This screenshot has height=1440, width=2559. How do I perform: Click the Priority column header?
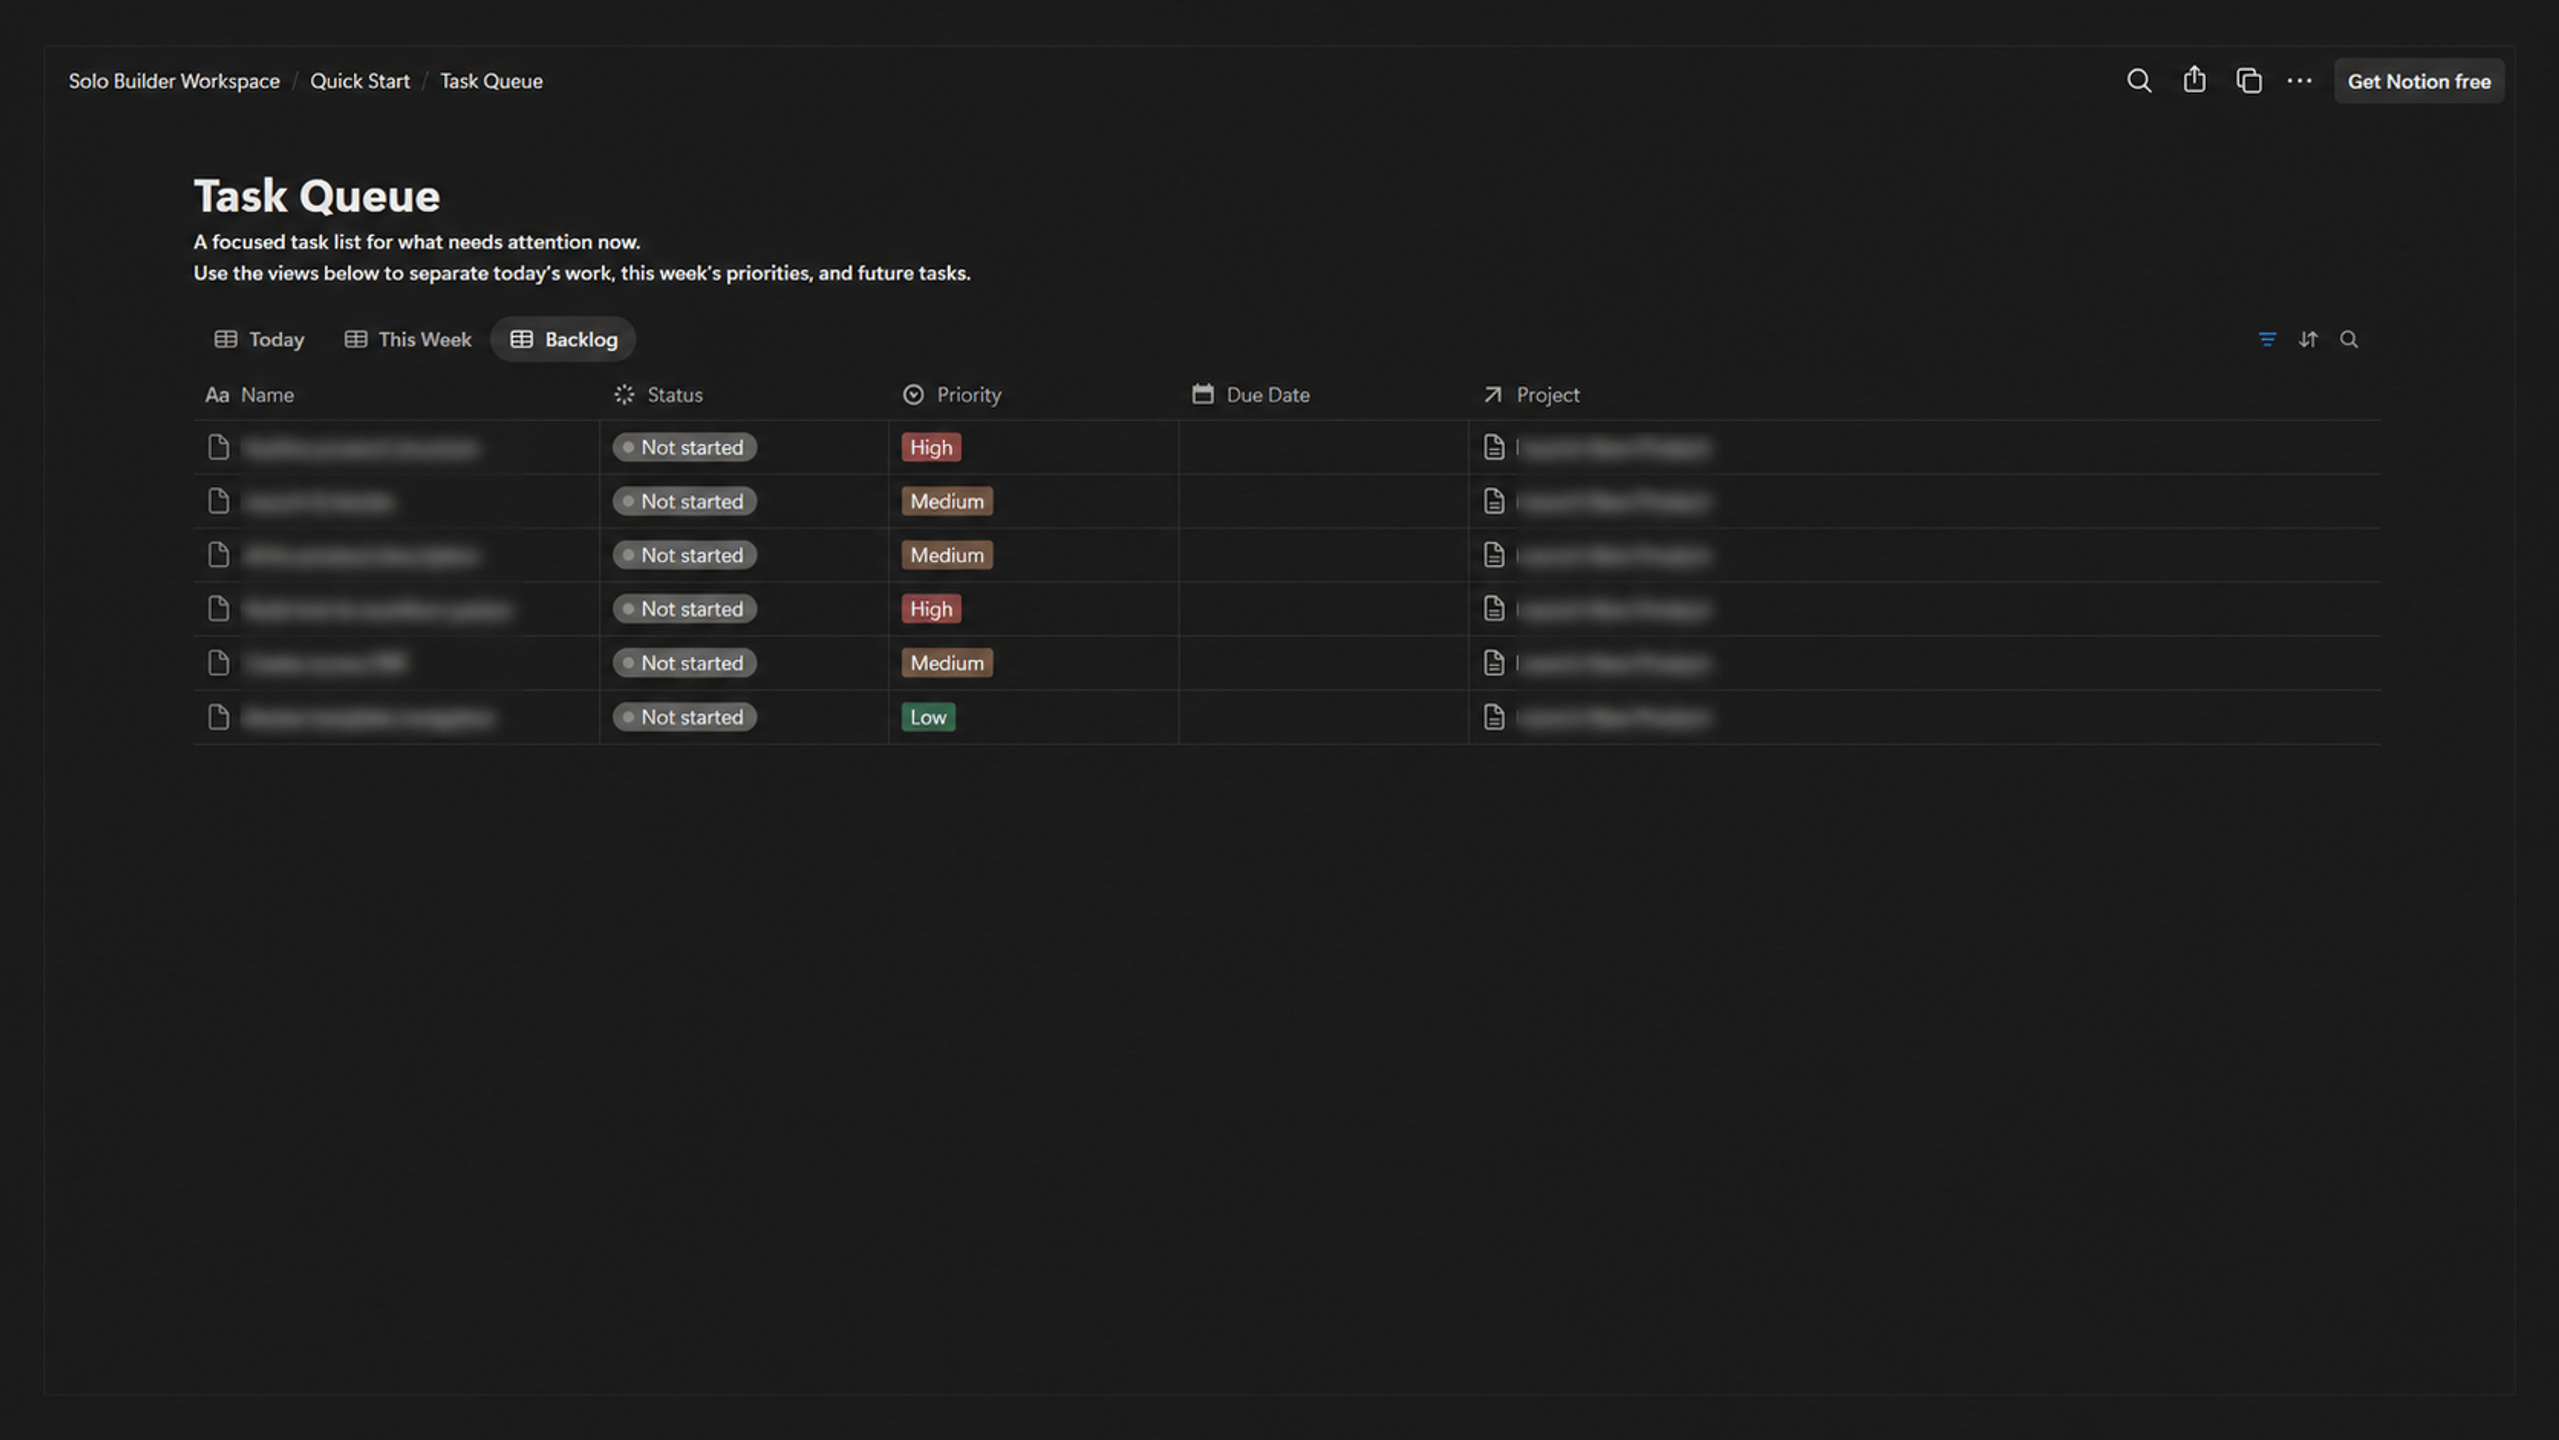point(951,395)
